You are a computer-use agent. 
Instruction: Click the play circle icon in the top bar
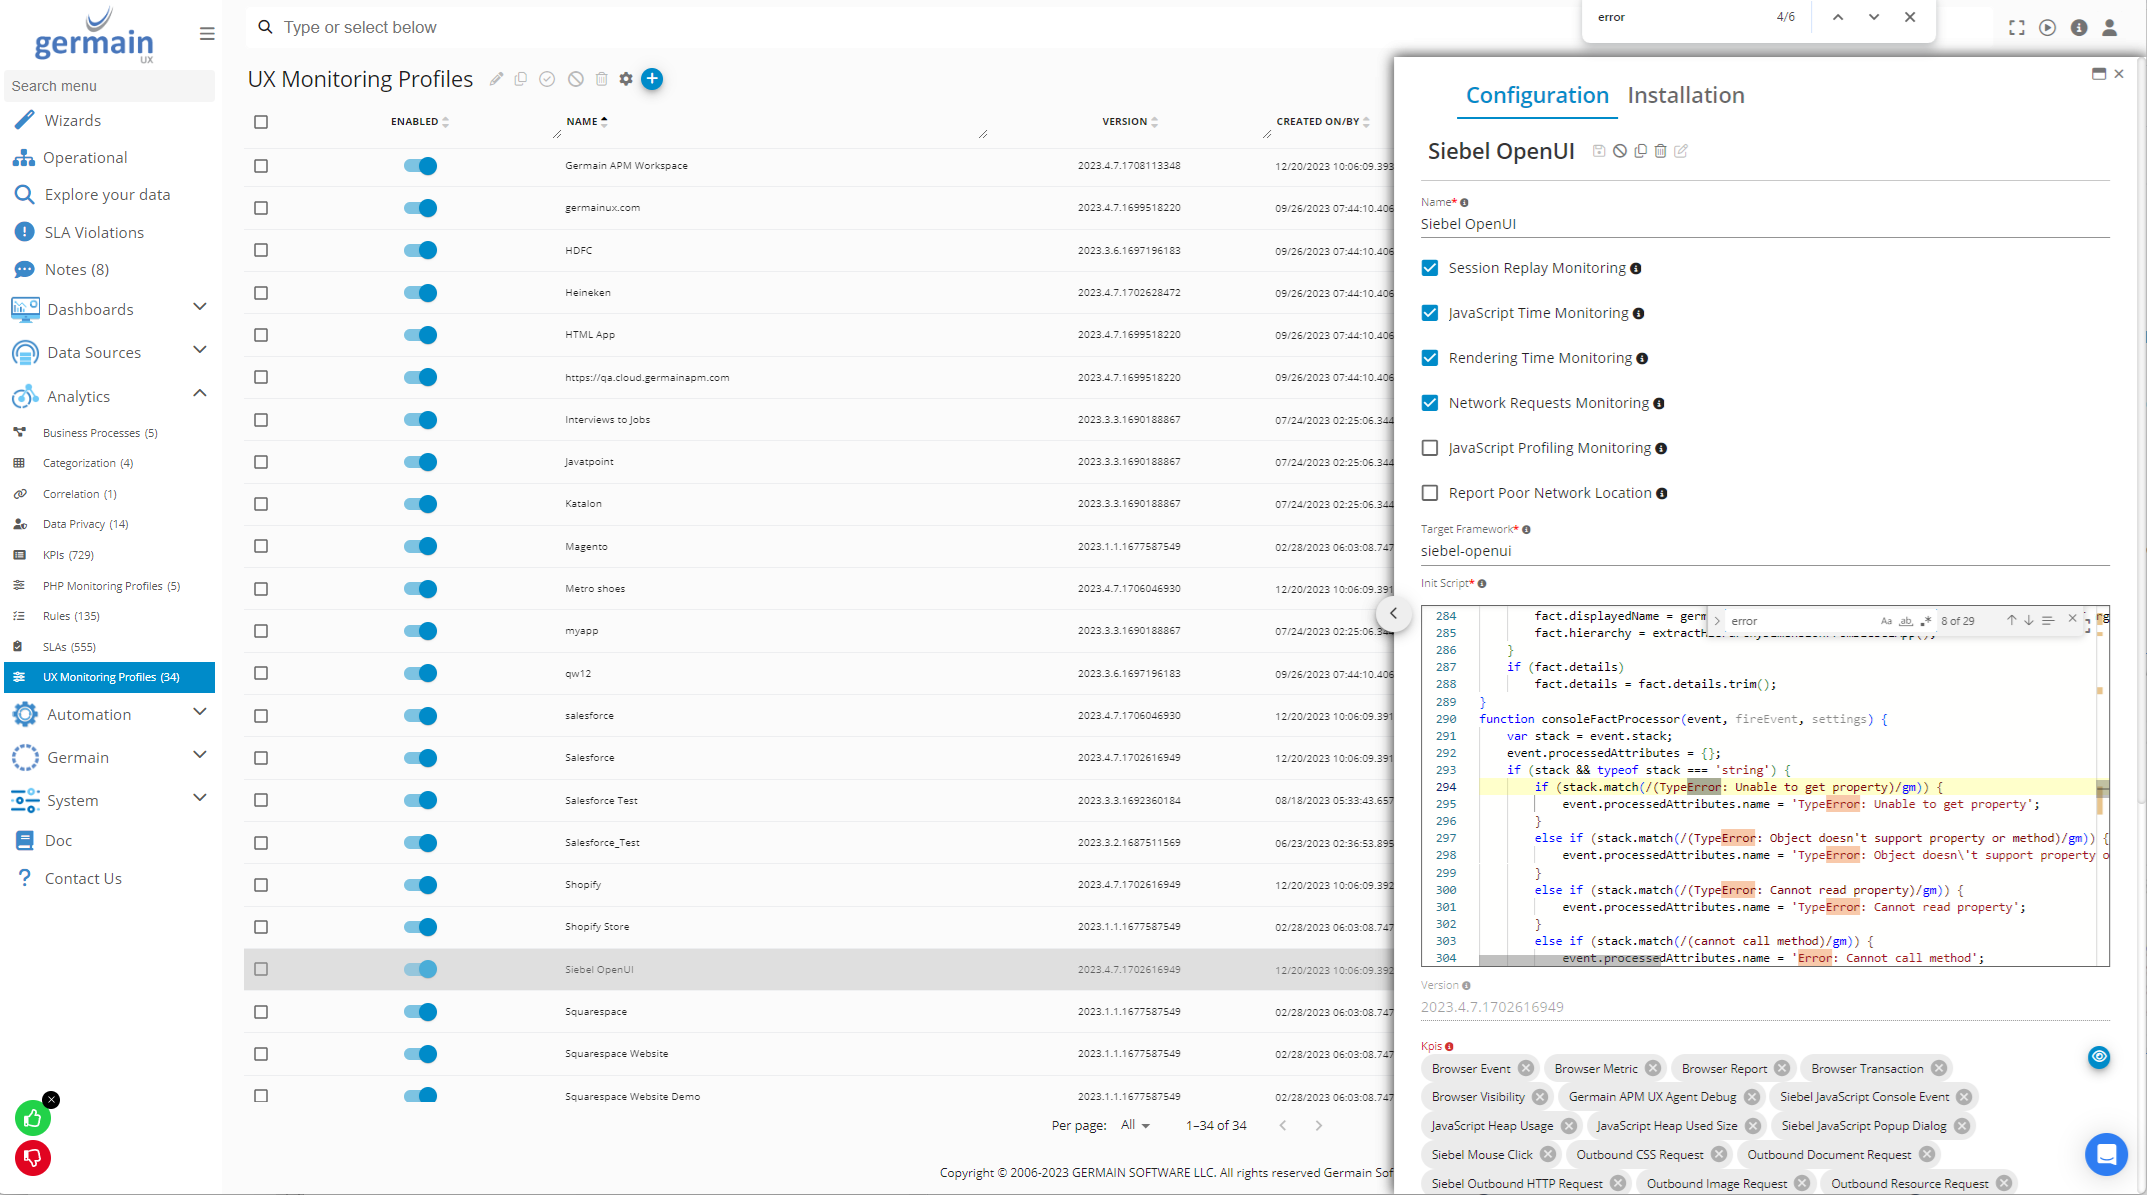[x=2048, y=28]
